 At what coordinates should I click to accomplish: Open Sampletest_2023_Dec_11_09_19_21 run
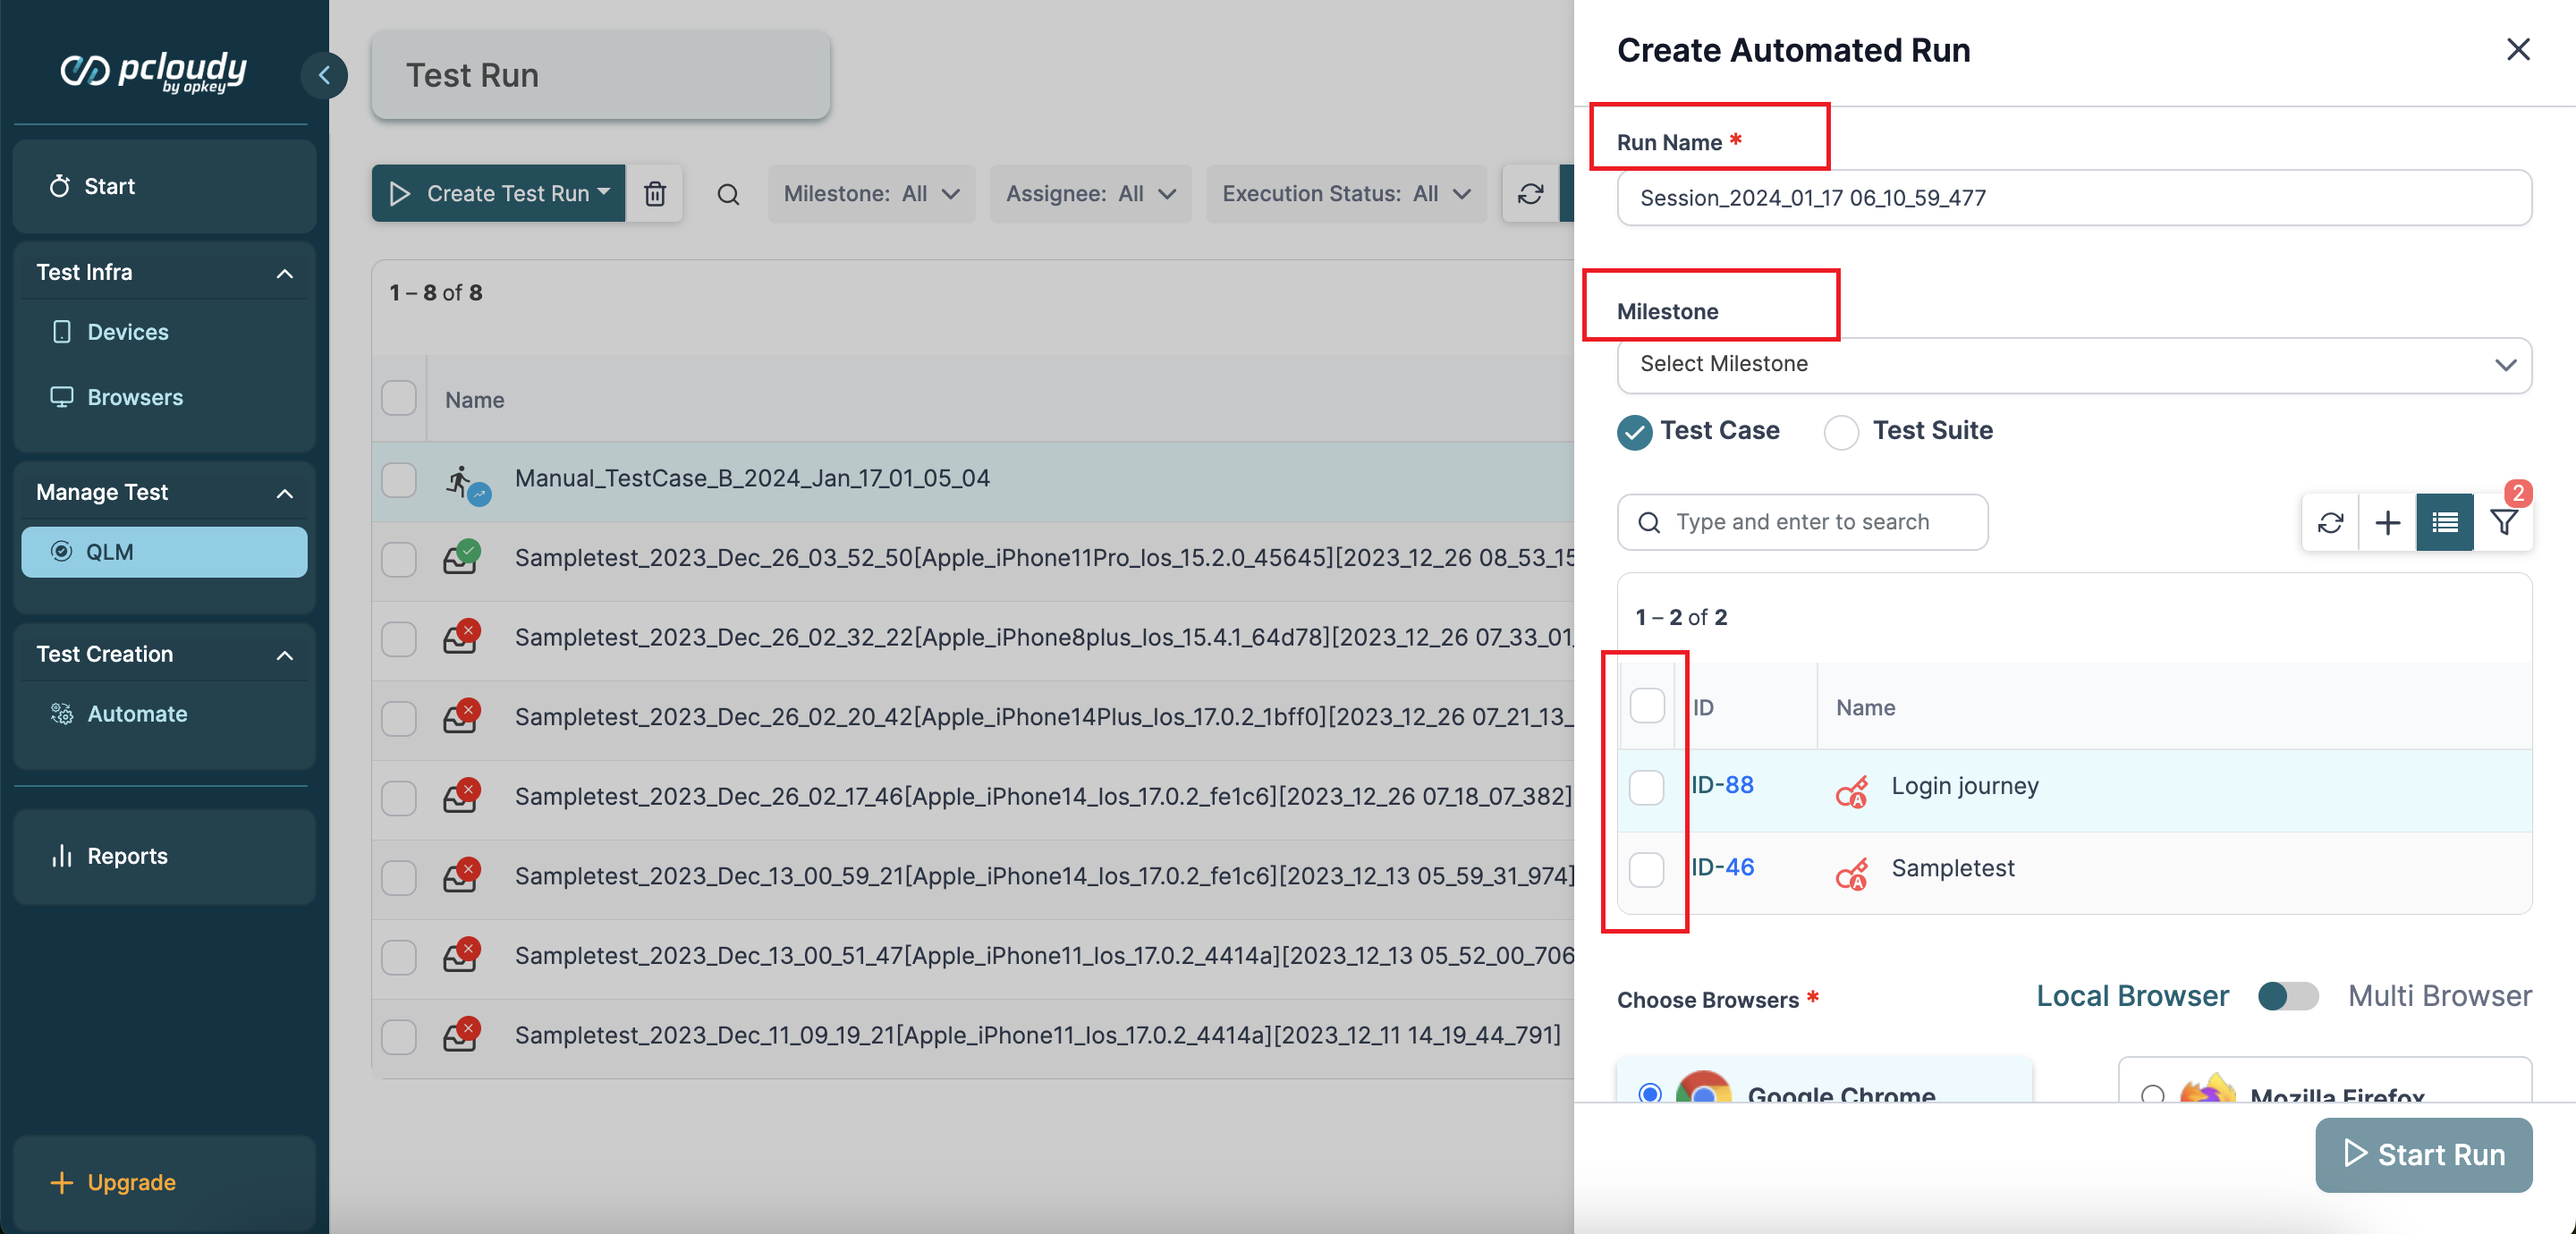(x=1037, y=1035)
